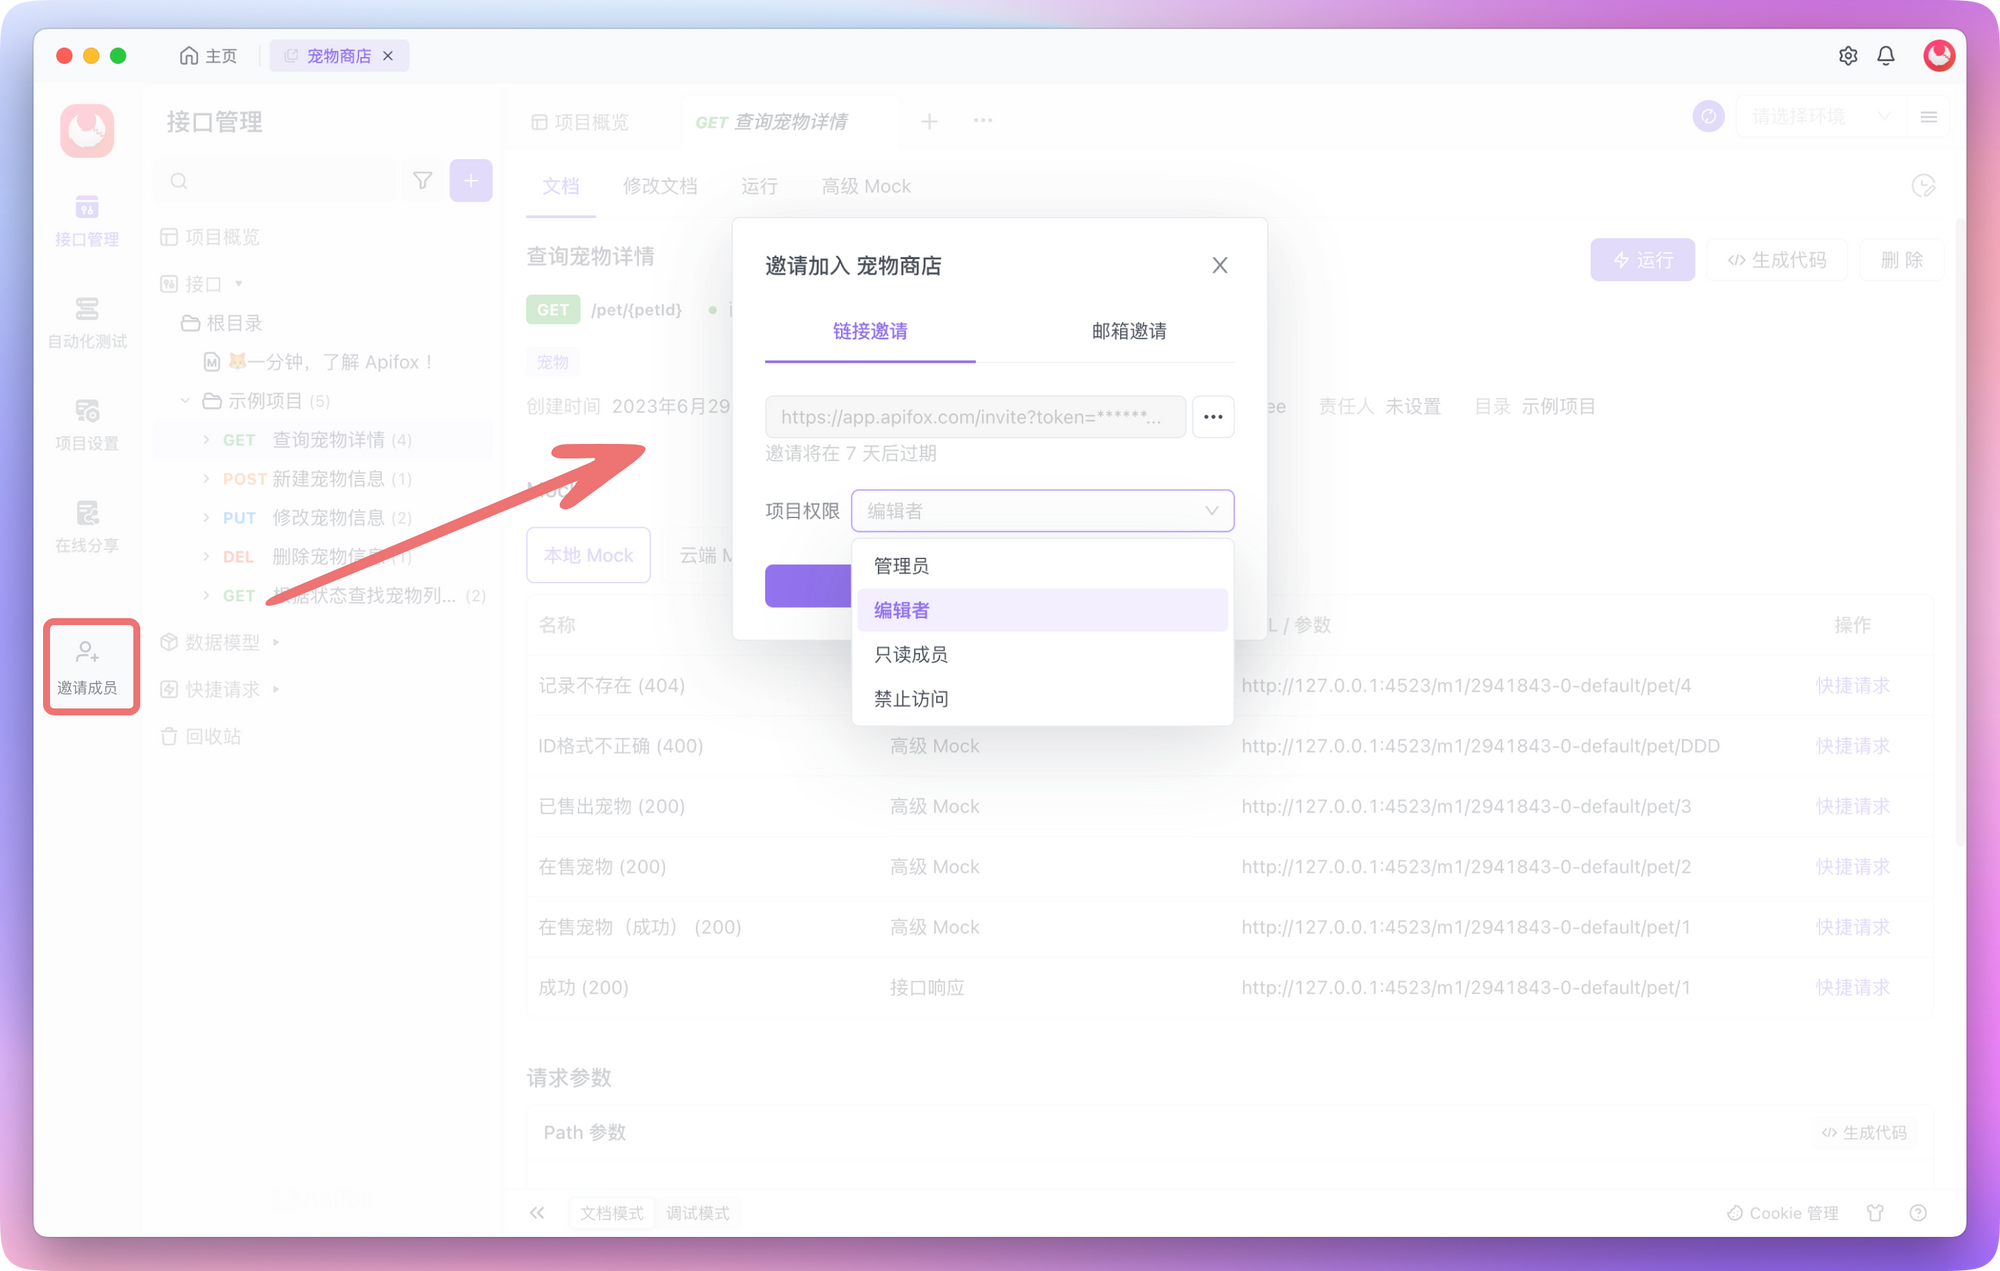This screenshot has width=2000, height=1271.
Task: Open 项目概览 in the tree
Action: tap(211, 237)
